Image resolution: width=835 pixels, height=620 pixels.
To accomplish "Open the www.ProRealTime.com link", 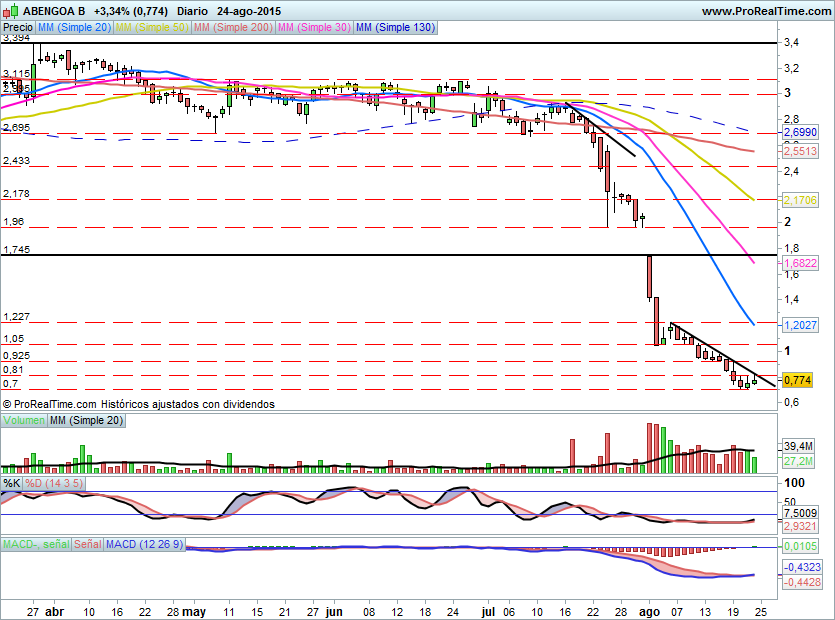I will (x=766, y=11).
